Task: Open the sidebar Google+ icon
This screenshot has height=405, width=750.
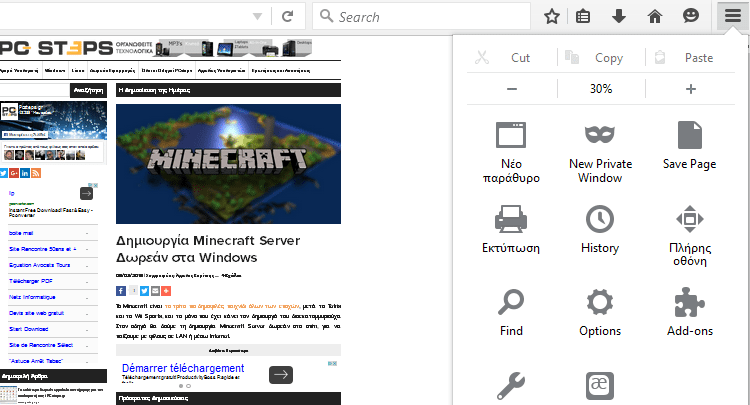Action: pos(14,173)
